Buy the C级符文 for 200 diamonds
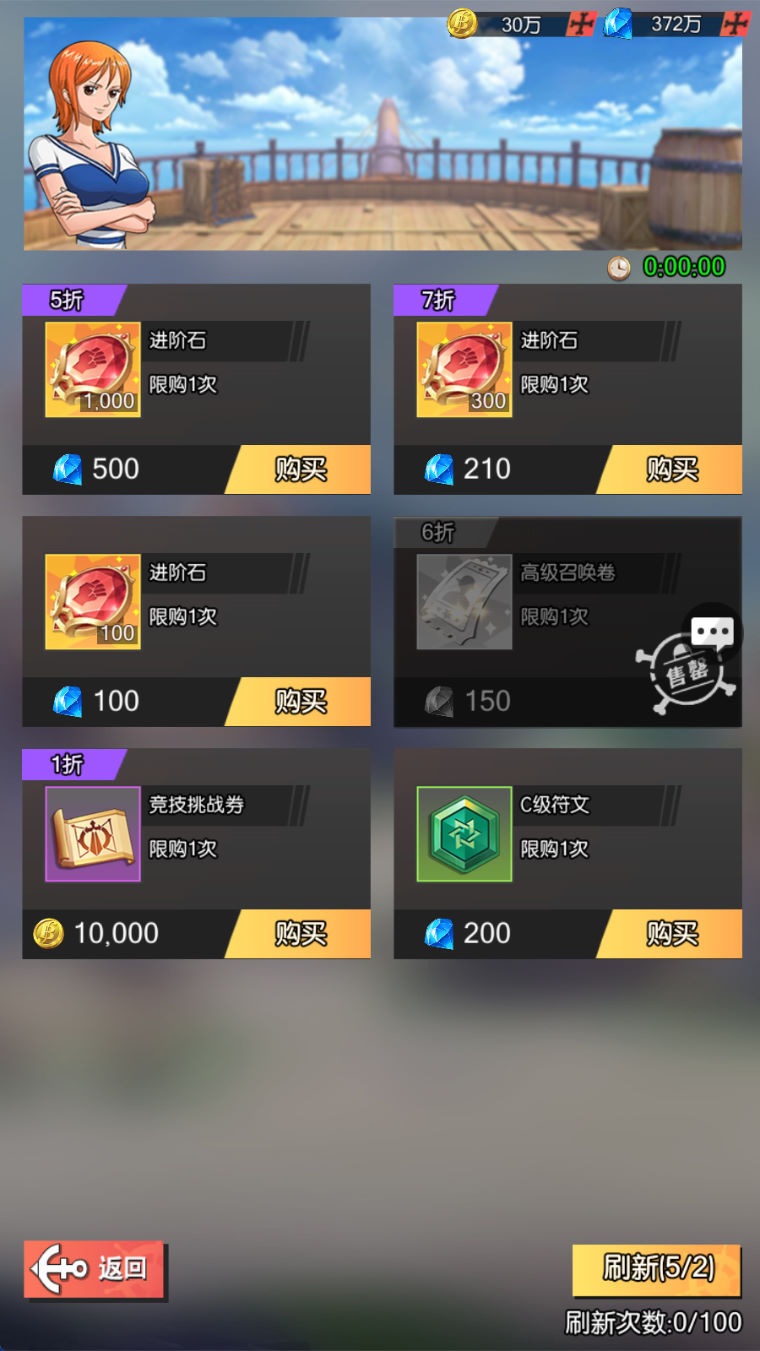Viewport: 760px width, 1351px height. (x=670, y=933)
